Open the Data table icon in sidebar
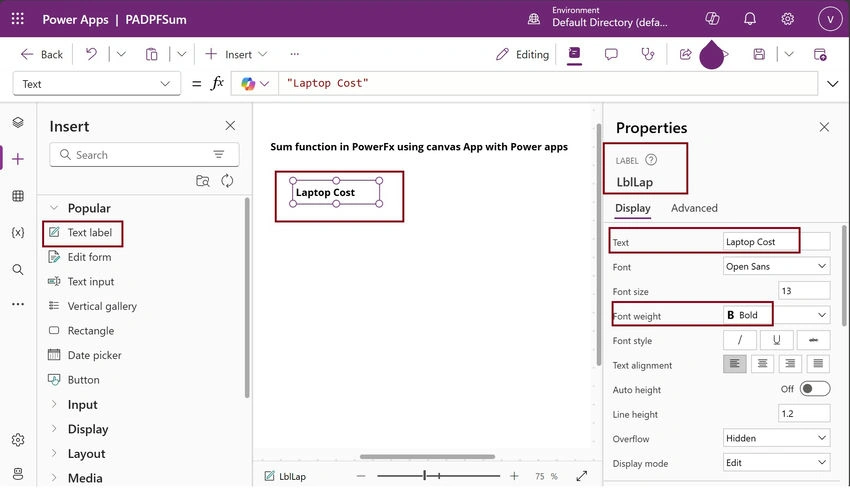 [x=18, y=196]
